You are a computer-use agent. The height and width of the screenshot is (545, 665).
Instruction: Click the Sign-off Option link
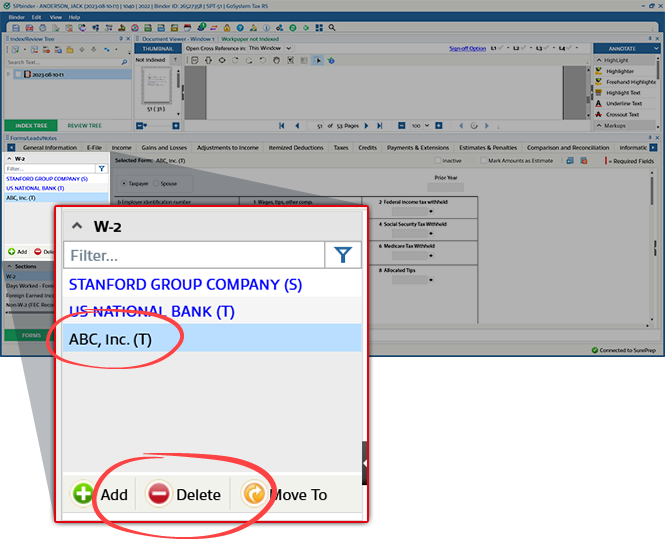click(467, 48)
